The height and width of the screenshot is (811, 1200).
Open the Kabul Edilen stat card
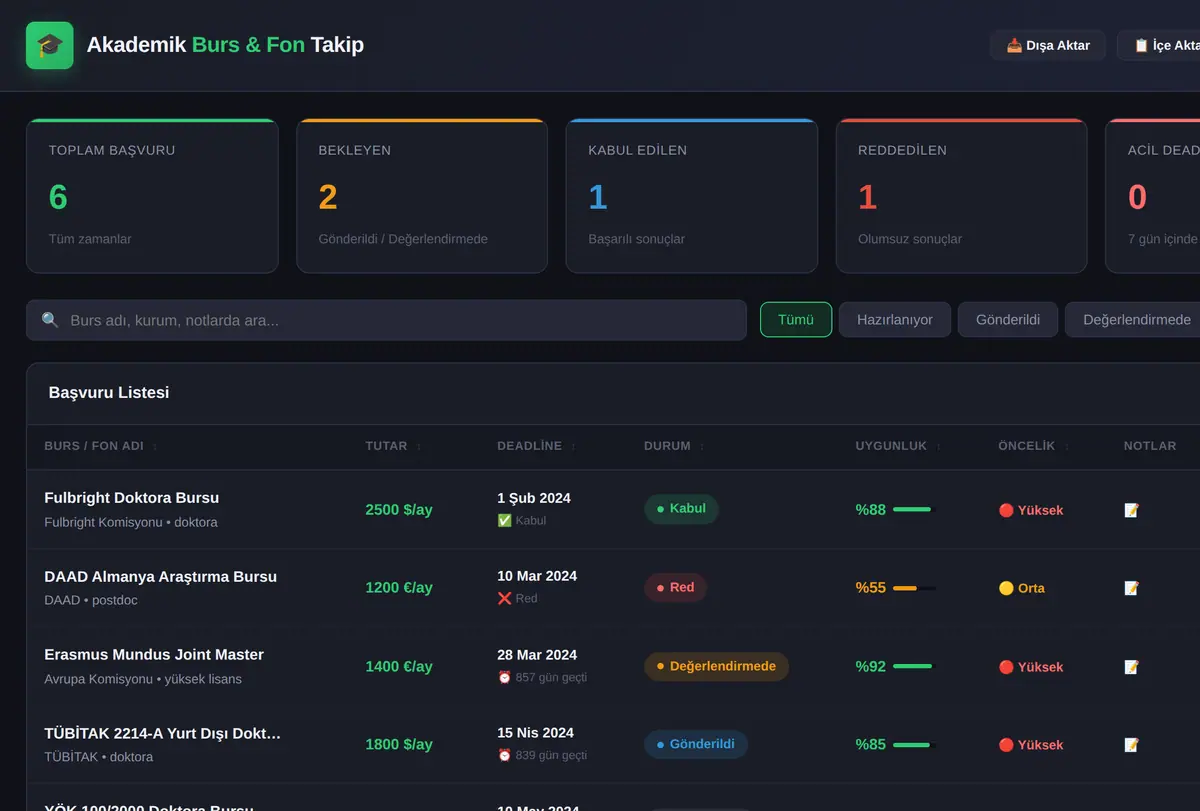click(692, 196)
